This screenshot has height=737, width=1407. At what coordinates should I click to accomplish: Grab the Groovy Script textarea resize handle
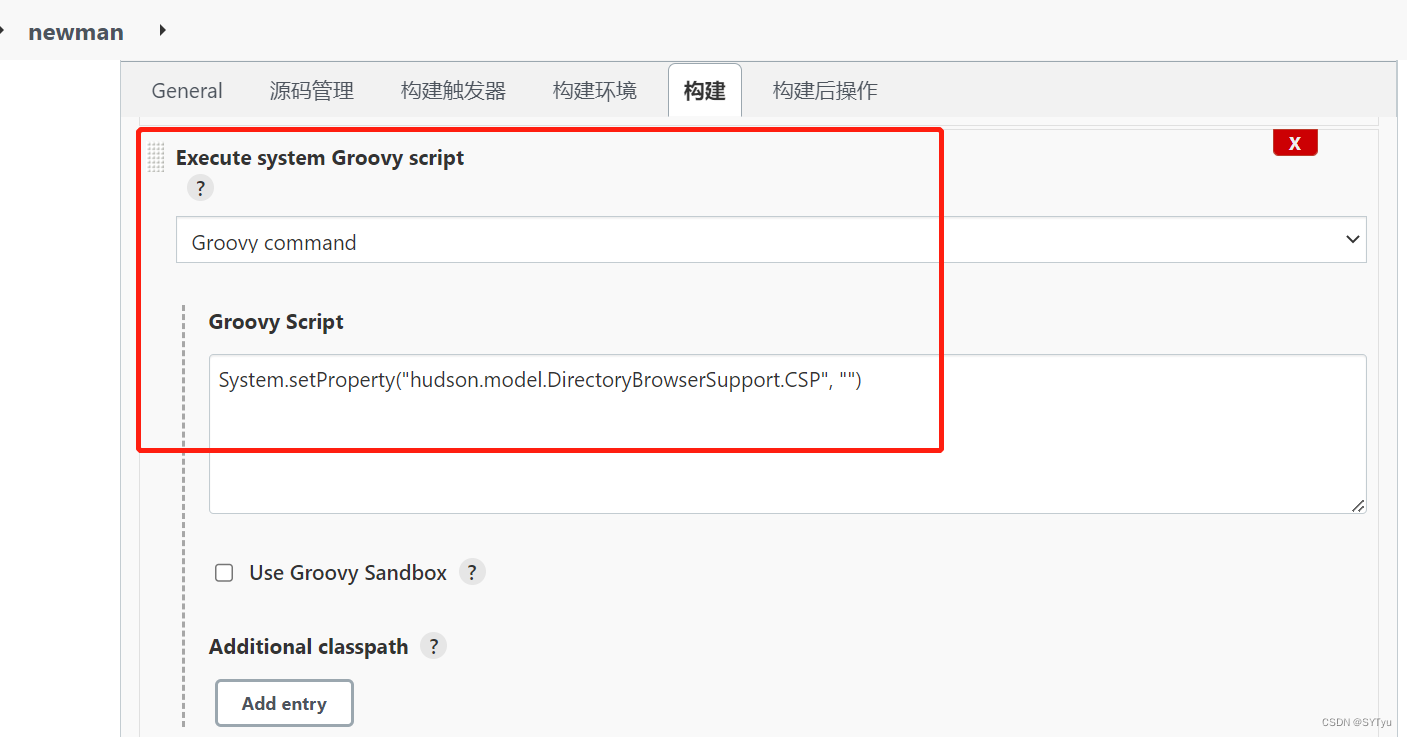click(x=1358, y=506)
